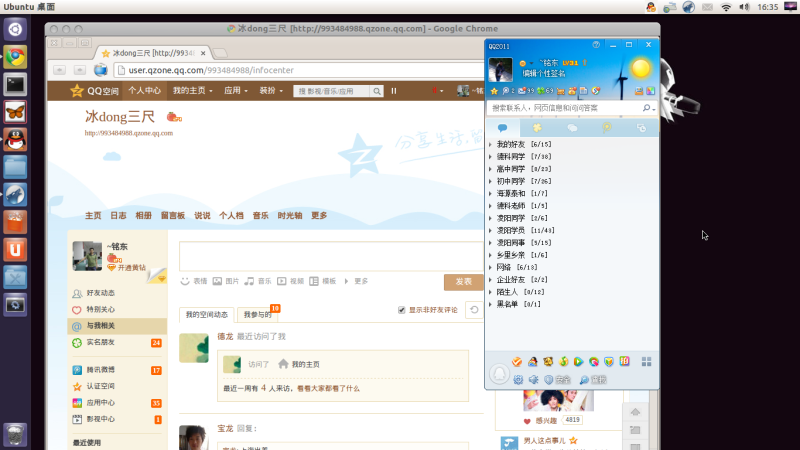Select QQ contacts tab speech bubble
The image size is (800, 450).
point(503,128)
